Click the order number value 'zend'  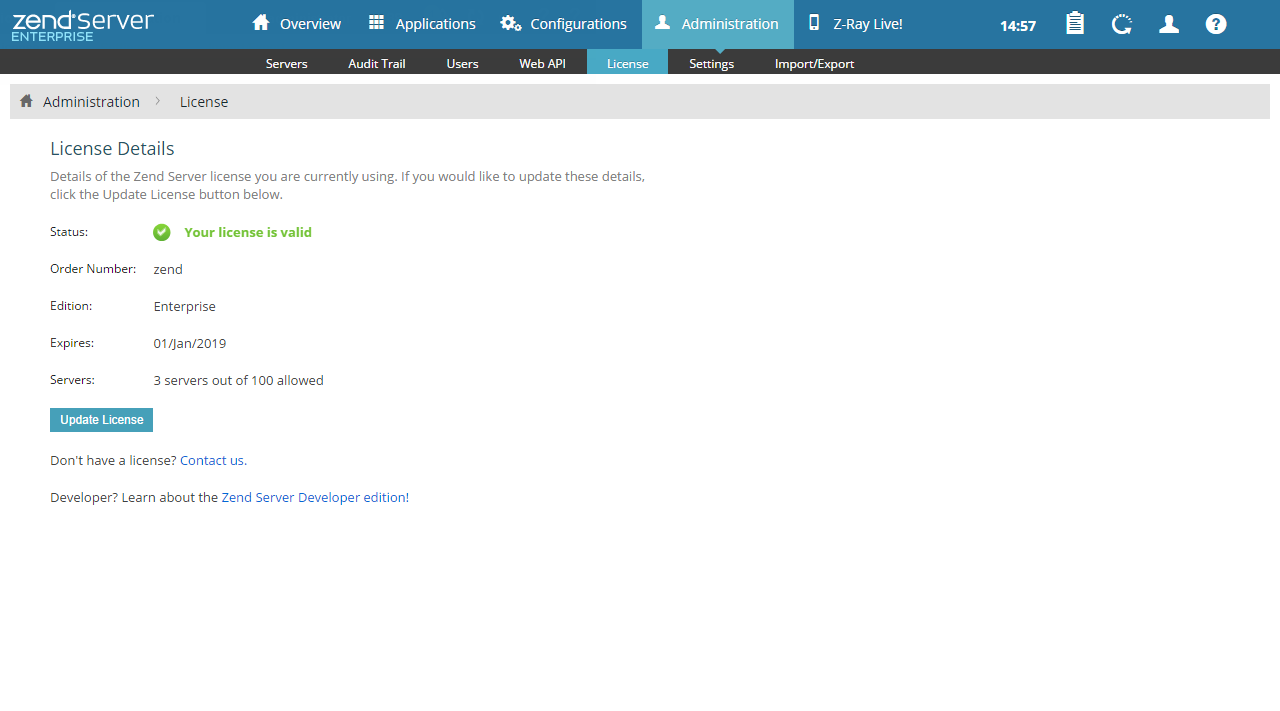(168, 269)
